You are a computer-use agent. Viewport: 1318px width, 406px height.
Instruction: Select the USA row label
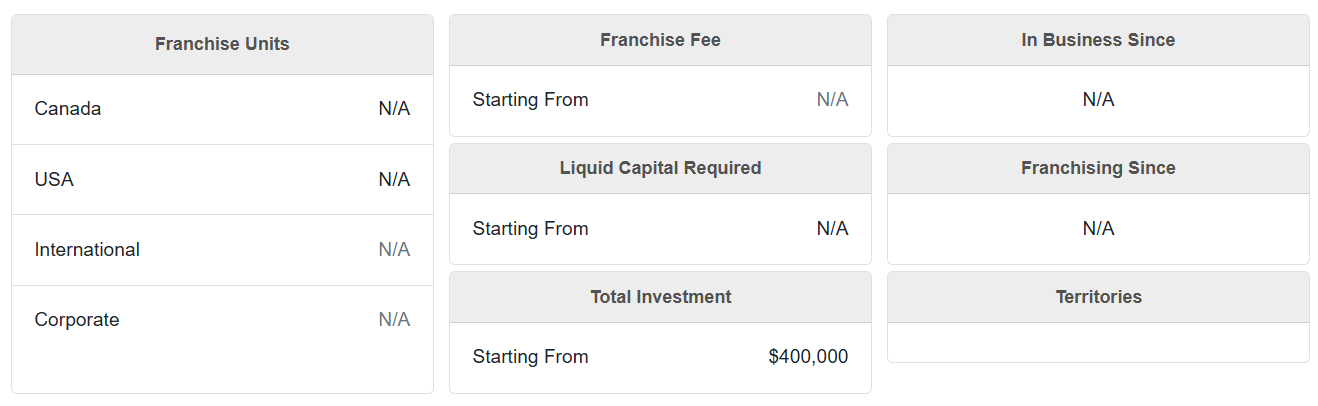pyautogui.click(x=54, y=180)
